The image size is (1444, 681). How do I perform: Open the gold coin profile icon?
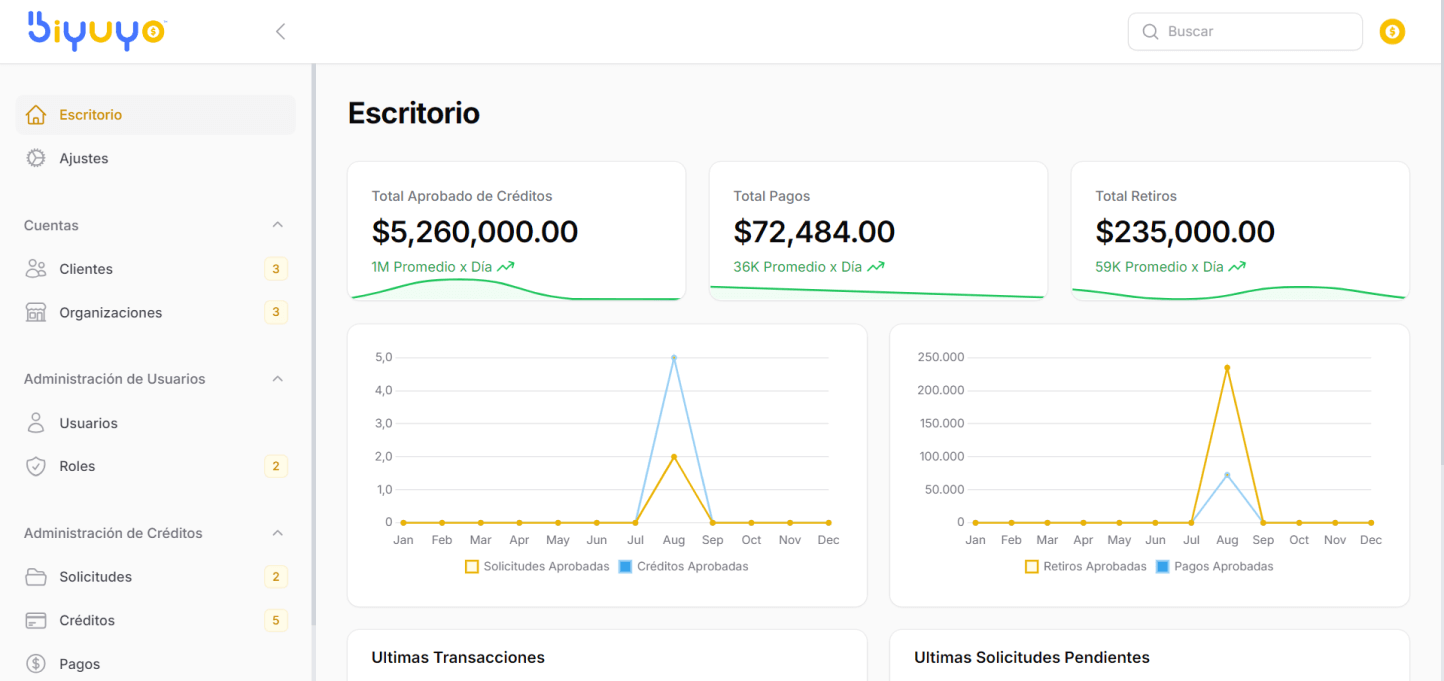pos(1392,32)
